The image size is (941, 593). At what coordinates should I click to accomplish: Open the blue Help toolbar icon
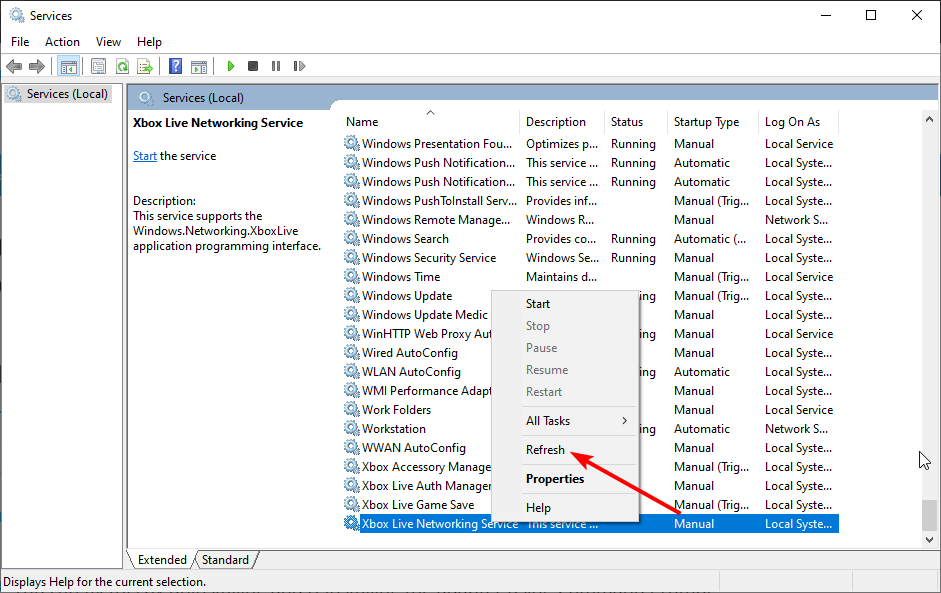175,66
